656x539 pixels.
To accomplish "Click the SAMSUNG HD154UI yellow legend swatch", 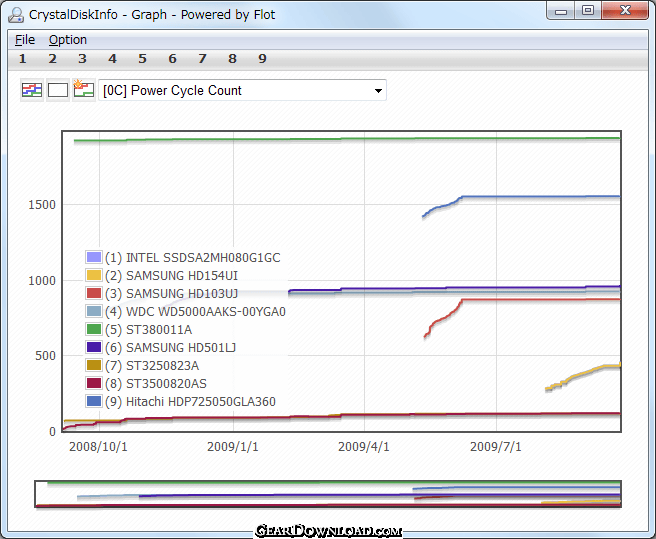I will point(94,275).
